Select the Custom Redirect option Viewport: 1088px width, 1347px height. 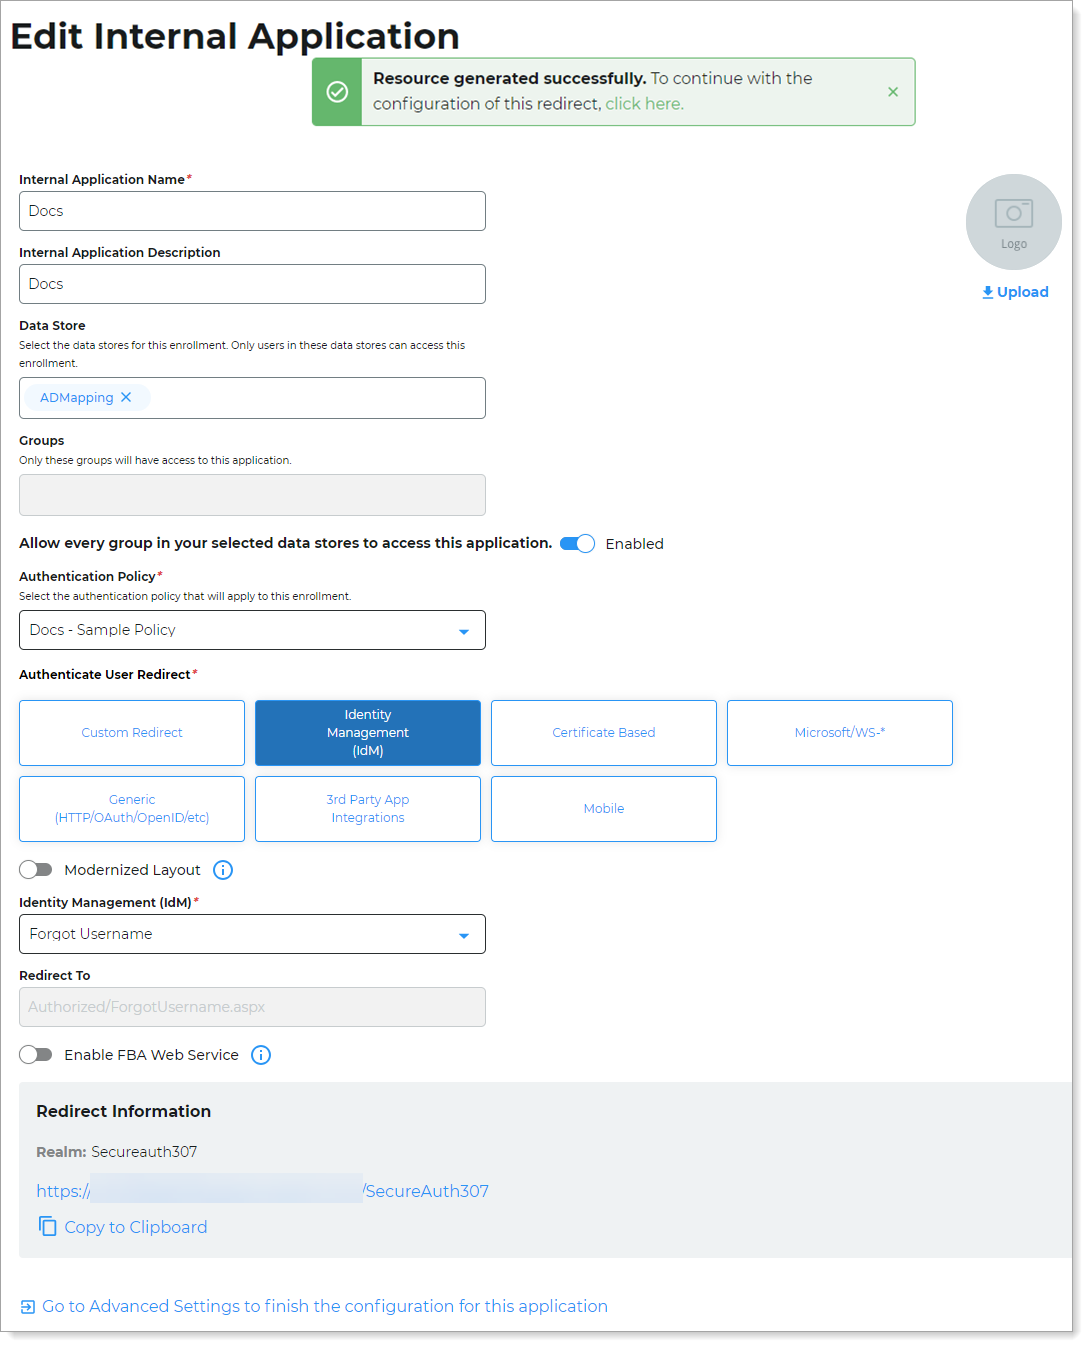(132, 733)
